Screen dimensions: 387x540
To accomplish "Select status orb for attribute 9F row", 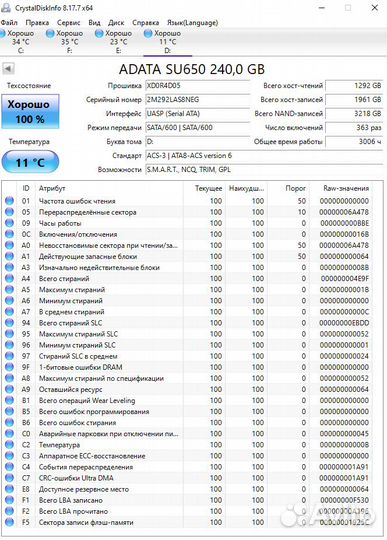I will point(9,367).
